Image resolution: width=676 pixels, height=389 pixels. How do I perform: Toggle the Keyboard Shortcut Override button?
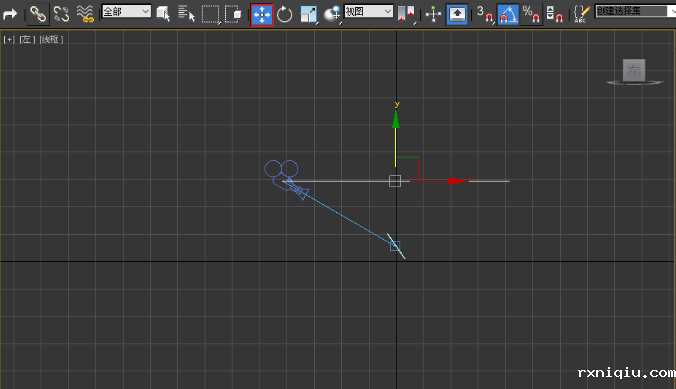(457, 15)
